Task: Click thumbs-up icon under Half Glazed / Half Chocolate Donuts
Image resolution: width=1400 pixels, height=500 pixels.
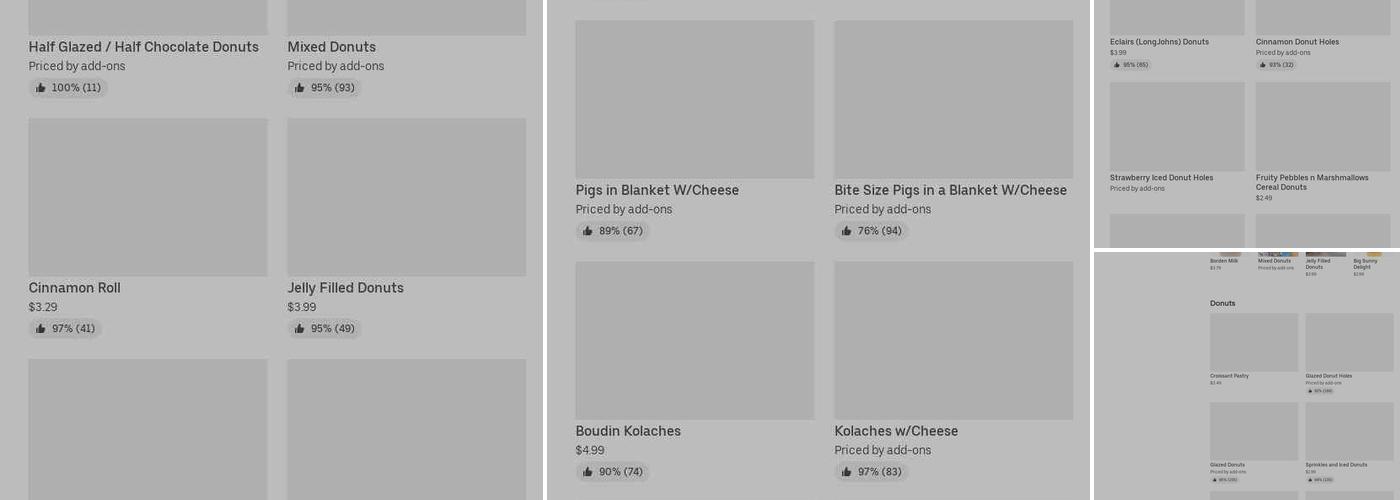Action: (x=41, y=88)
